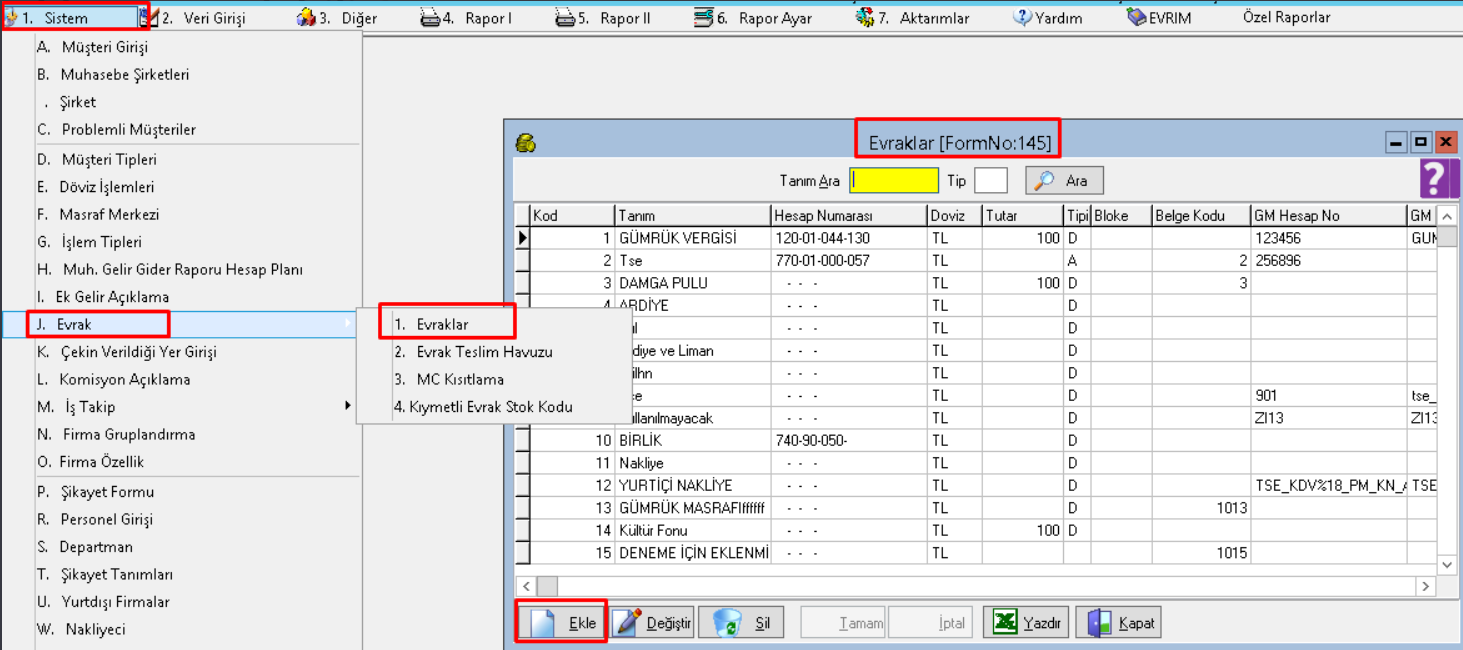Select the DAMGA PULU cell
Image resolution: width=1463 pixels, height=650 pixels.
pyautogui.click(x=692, y=283)
